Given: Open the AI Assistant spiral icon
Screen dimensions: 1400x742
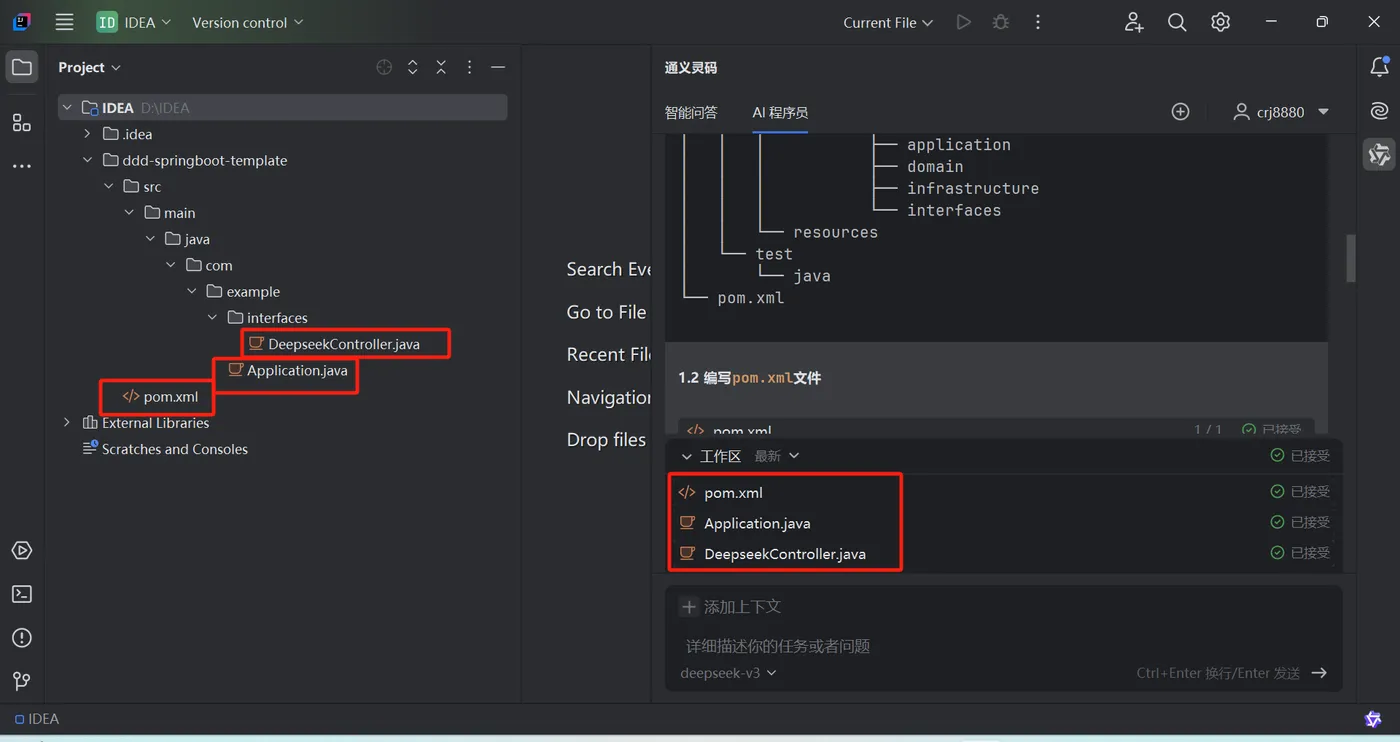Looking at the screenshot, I should click(x=1380, y=111).
